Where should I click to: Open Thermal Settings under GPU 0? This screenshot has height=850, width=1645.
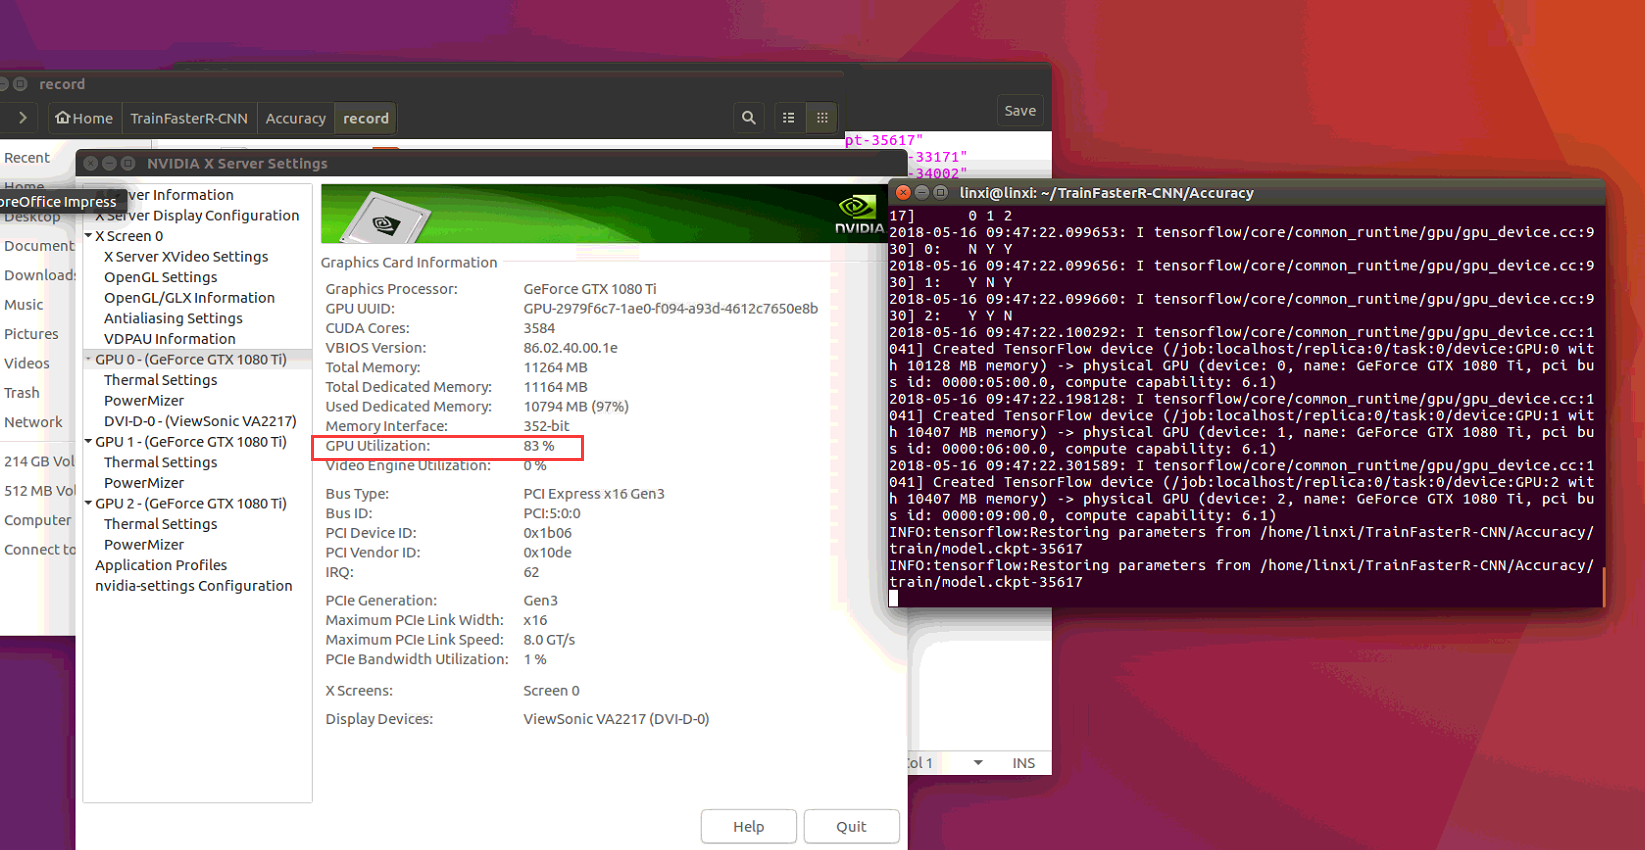[x=160, y=380]
